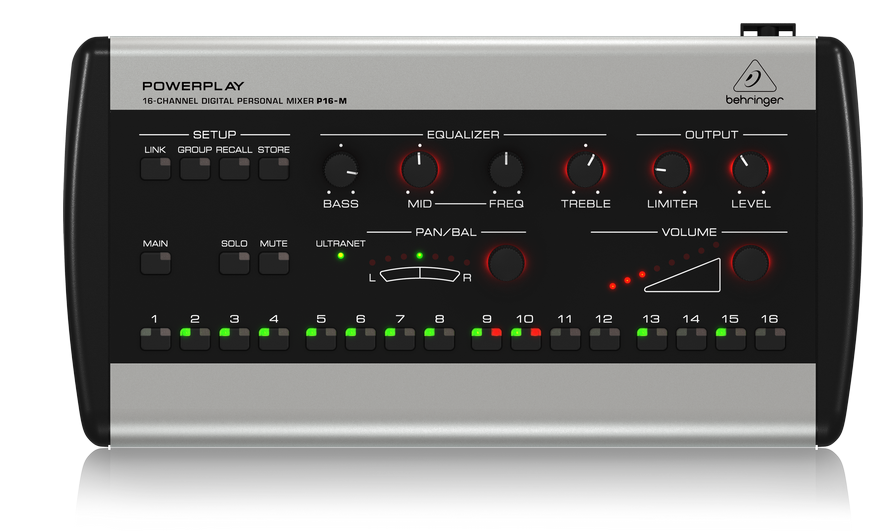Click the output LIMITER knob
Image resolution: width=883 pixels, height=531 pixels.
pos(671,171)
